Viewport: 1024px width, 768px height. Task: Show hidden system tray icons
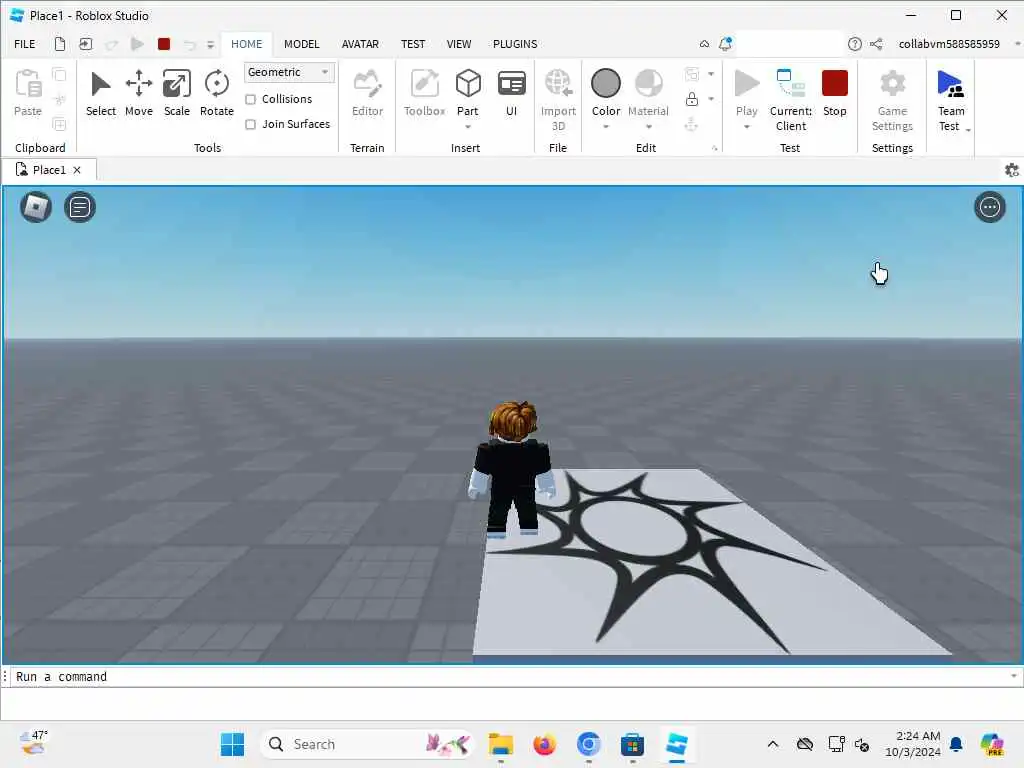tap(773, 744)
